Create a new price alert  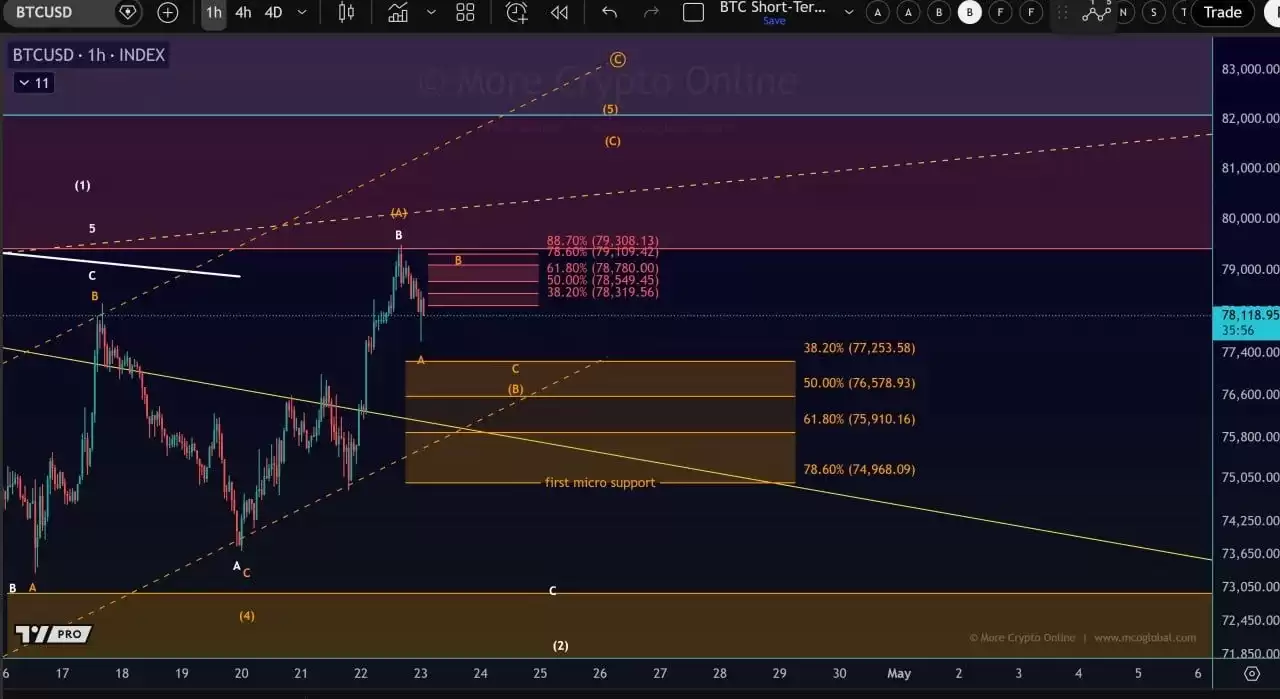516,13
